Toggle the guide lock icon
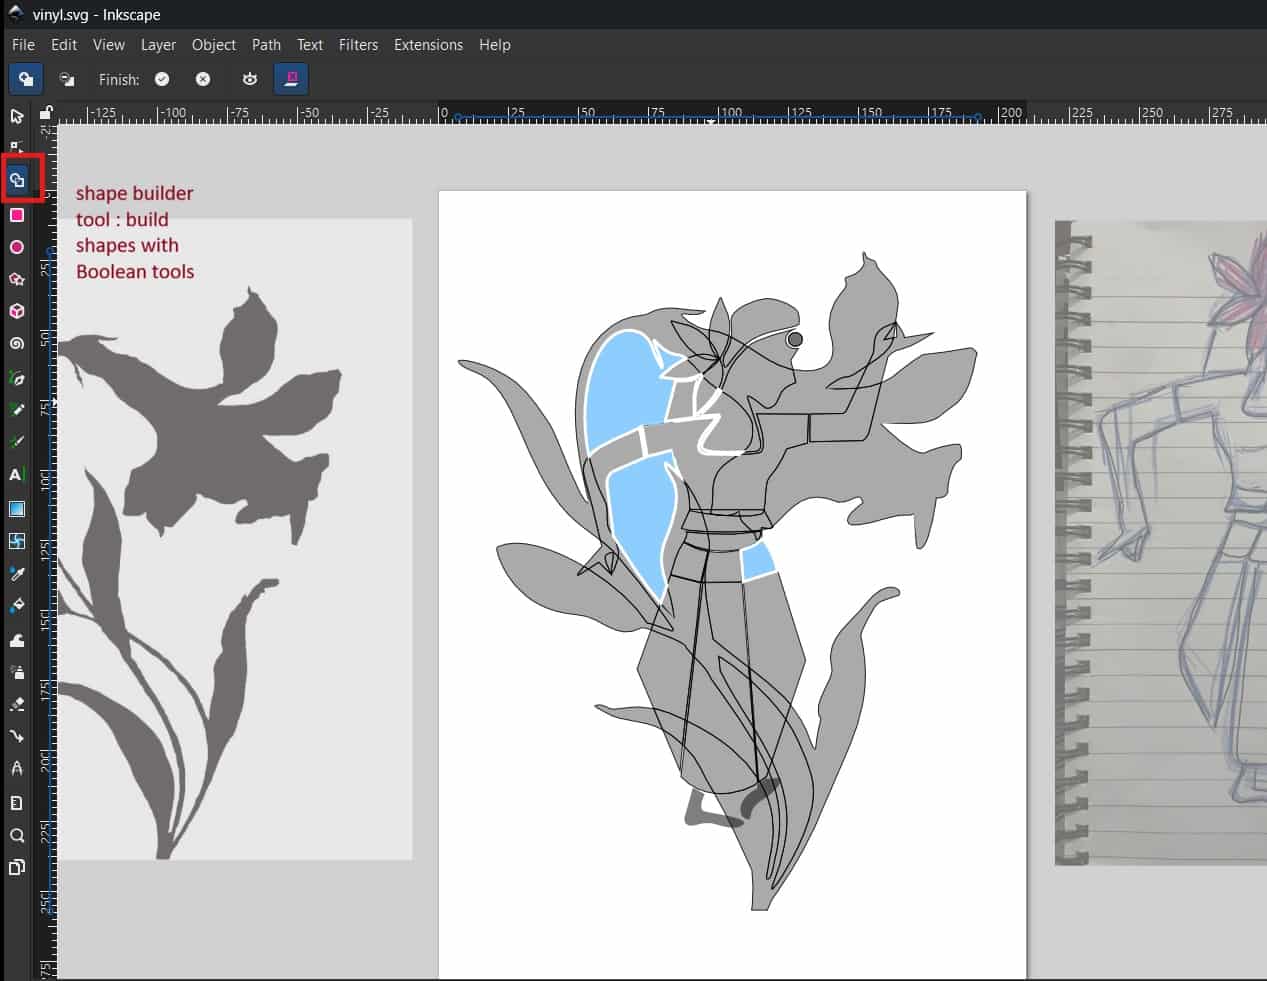The width and height of the screenshot is (1267, 981). (x=46, y=112)
